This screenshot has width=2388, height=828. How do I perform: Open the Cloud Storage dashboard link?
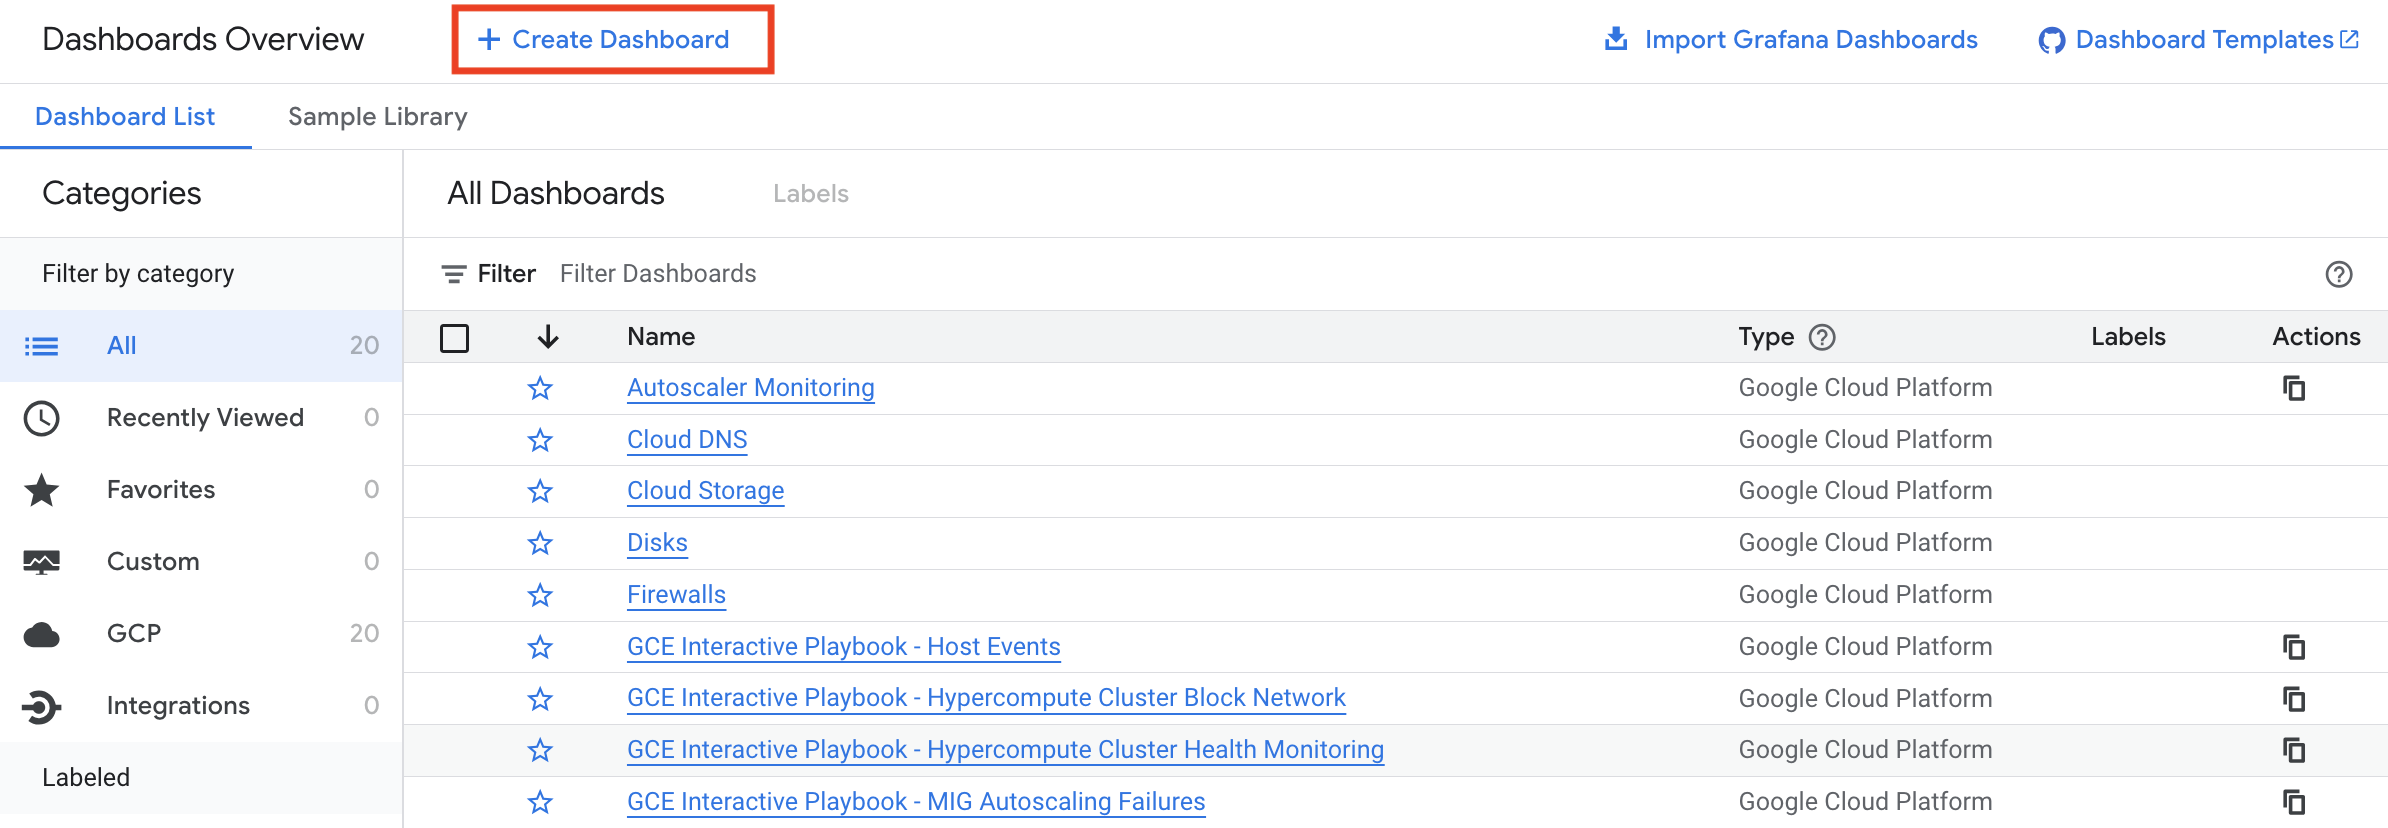pos(705,491)
